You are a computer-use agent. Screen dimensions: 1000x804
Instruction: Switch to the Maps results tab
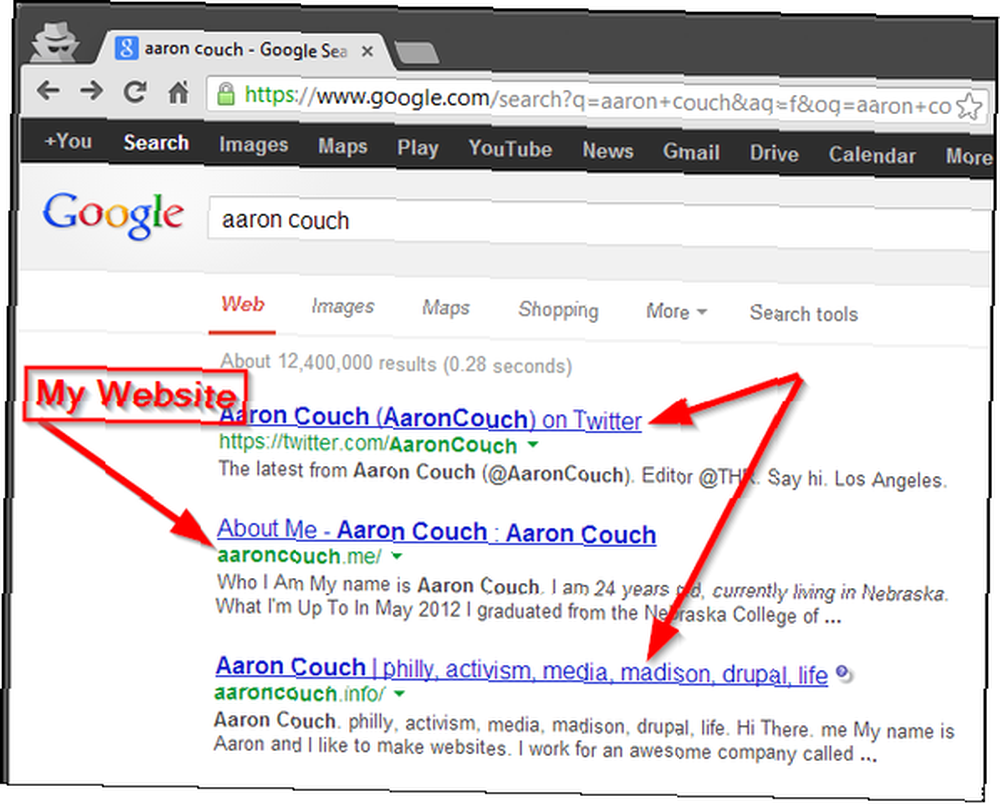pyautogui.click(x=446, y=309)
